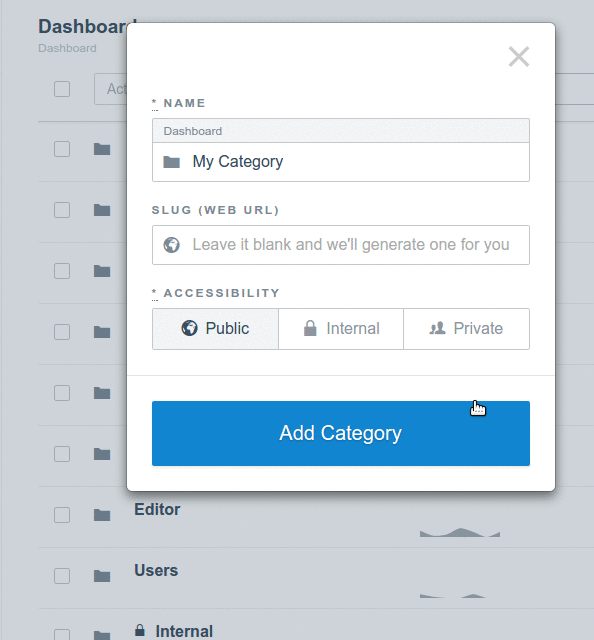Click the globe icon in Slug field
This screenshot has height=640, width=594.
(x=171, y=245)
